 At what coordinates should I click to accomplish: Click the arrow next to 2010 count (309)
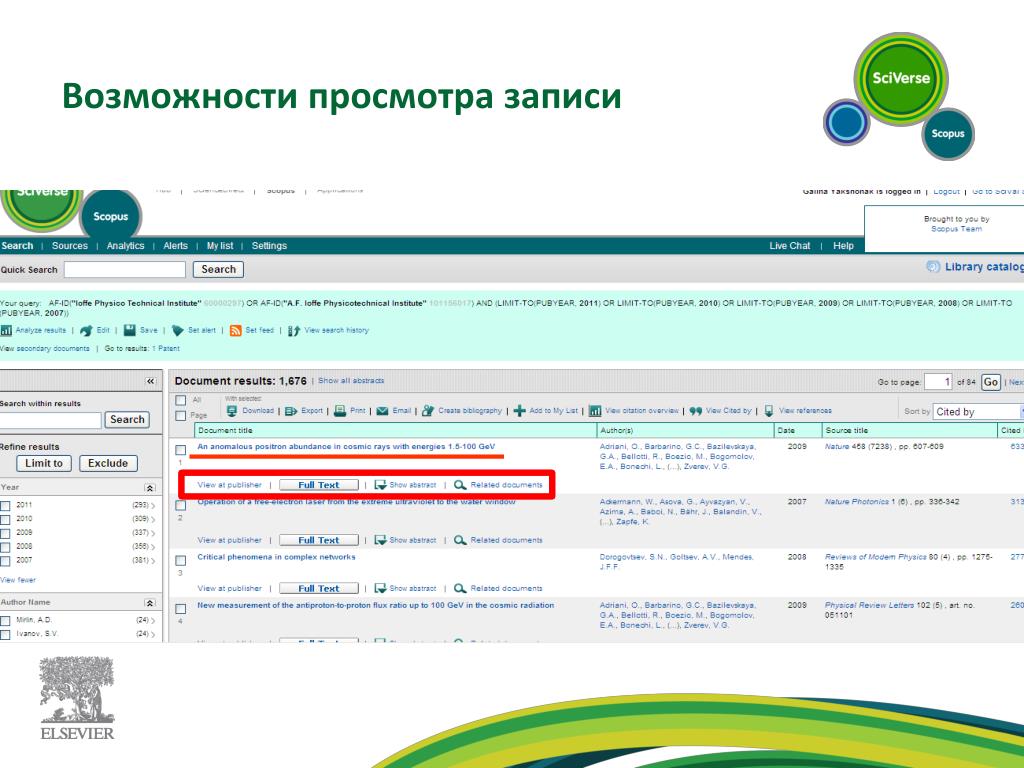point(153,519)
